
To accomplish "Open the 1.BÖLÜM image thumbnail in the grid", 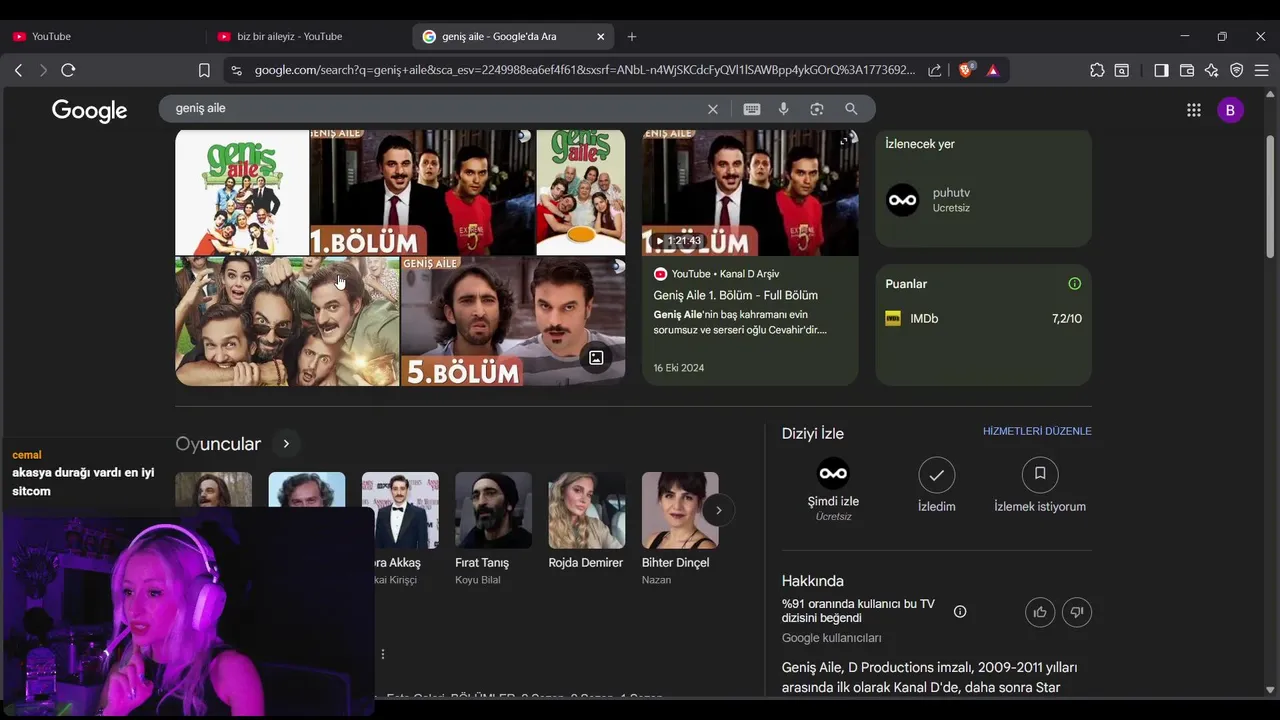I will pos(422,192).
